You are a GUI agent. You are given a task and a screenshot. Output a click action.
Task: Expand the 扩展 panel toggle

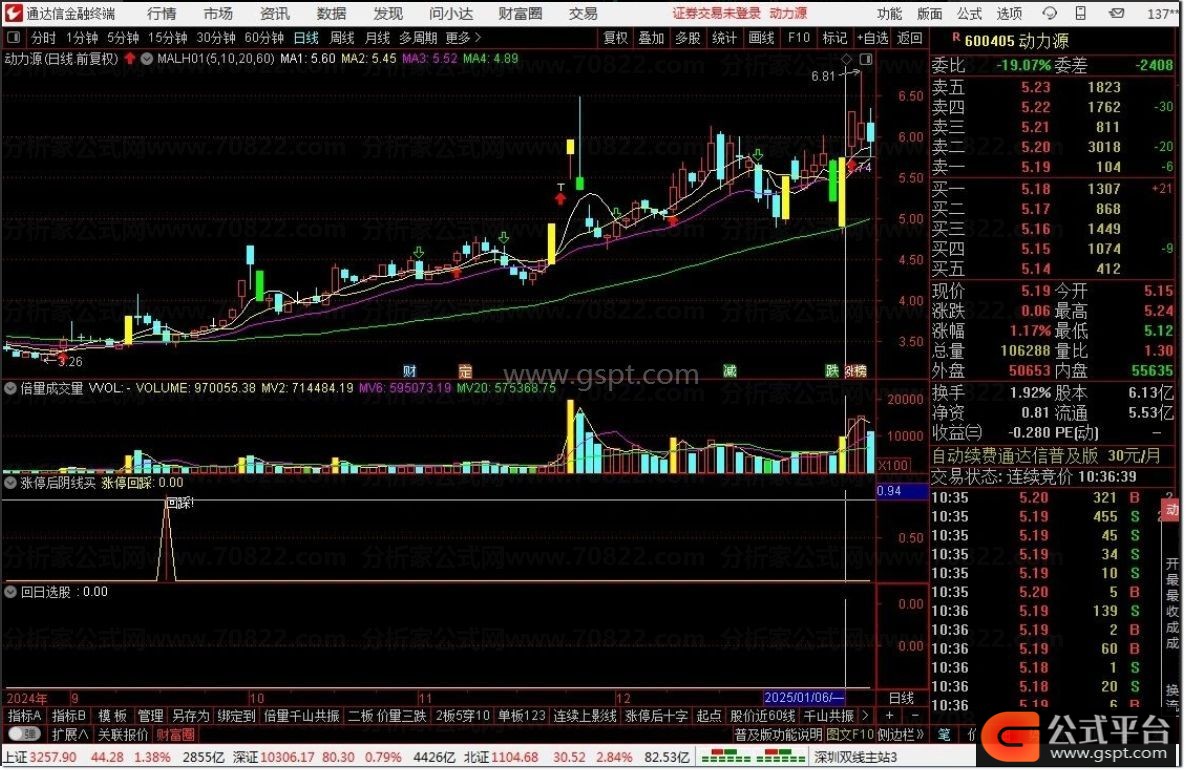pos(70,734)
